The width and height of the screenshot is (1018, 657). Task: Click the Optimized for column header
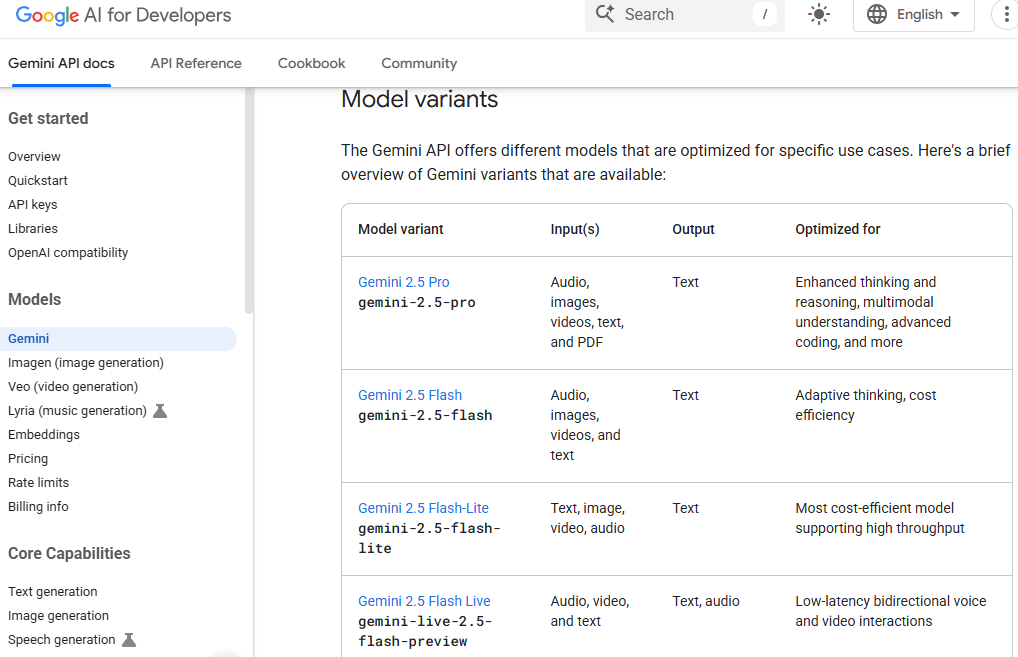pyautogui.click(x=838, y=229)
